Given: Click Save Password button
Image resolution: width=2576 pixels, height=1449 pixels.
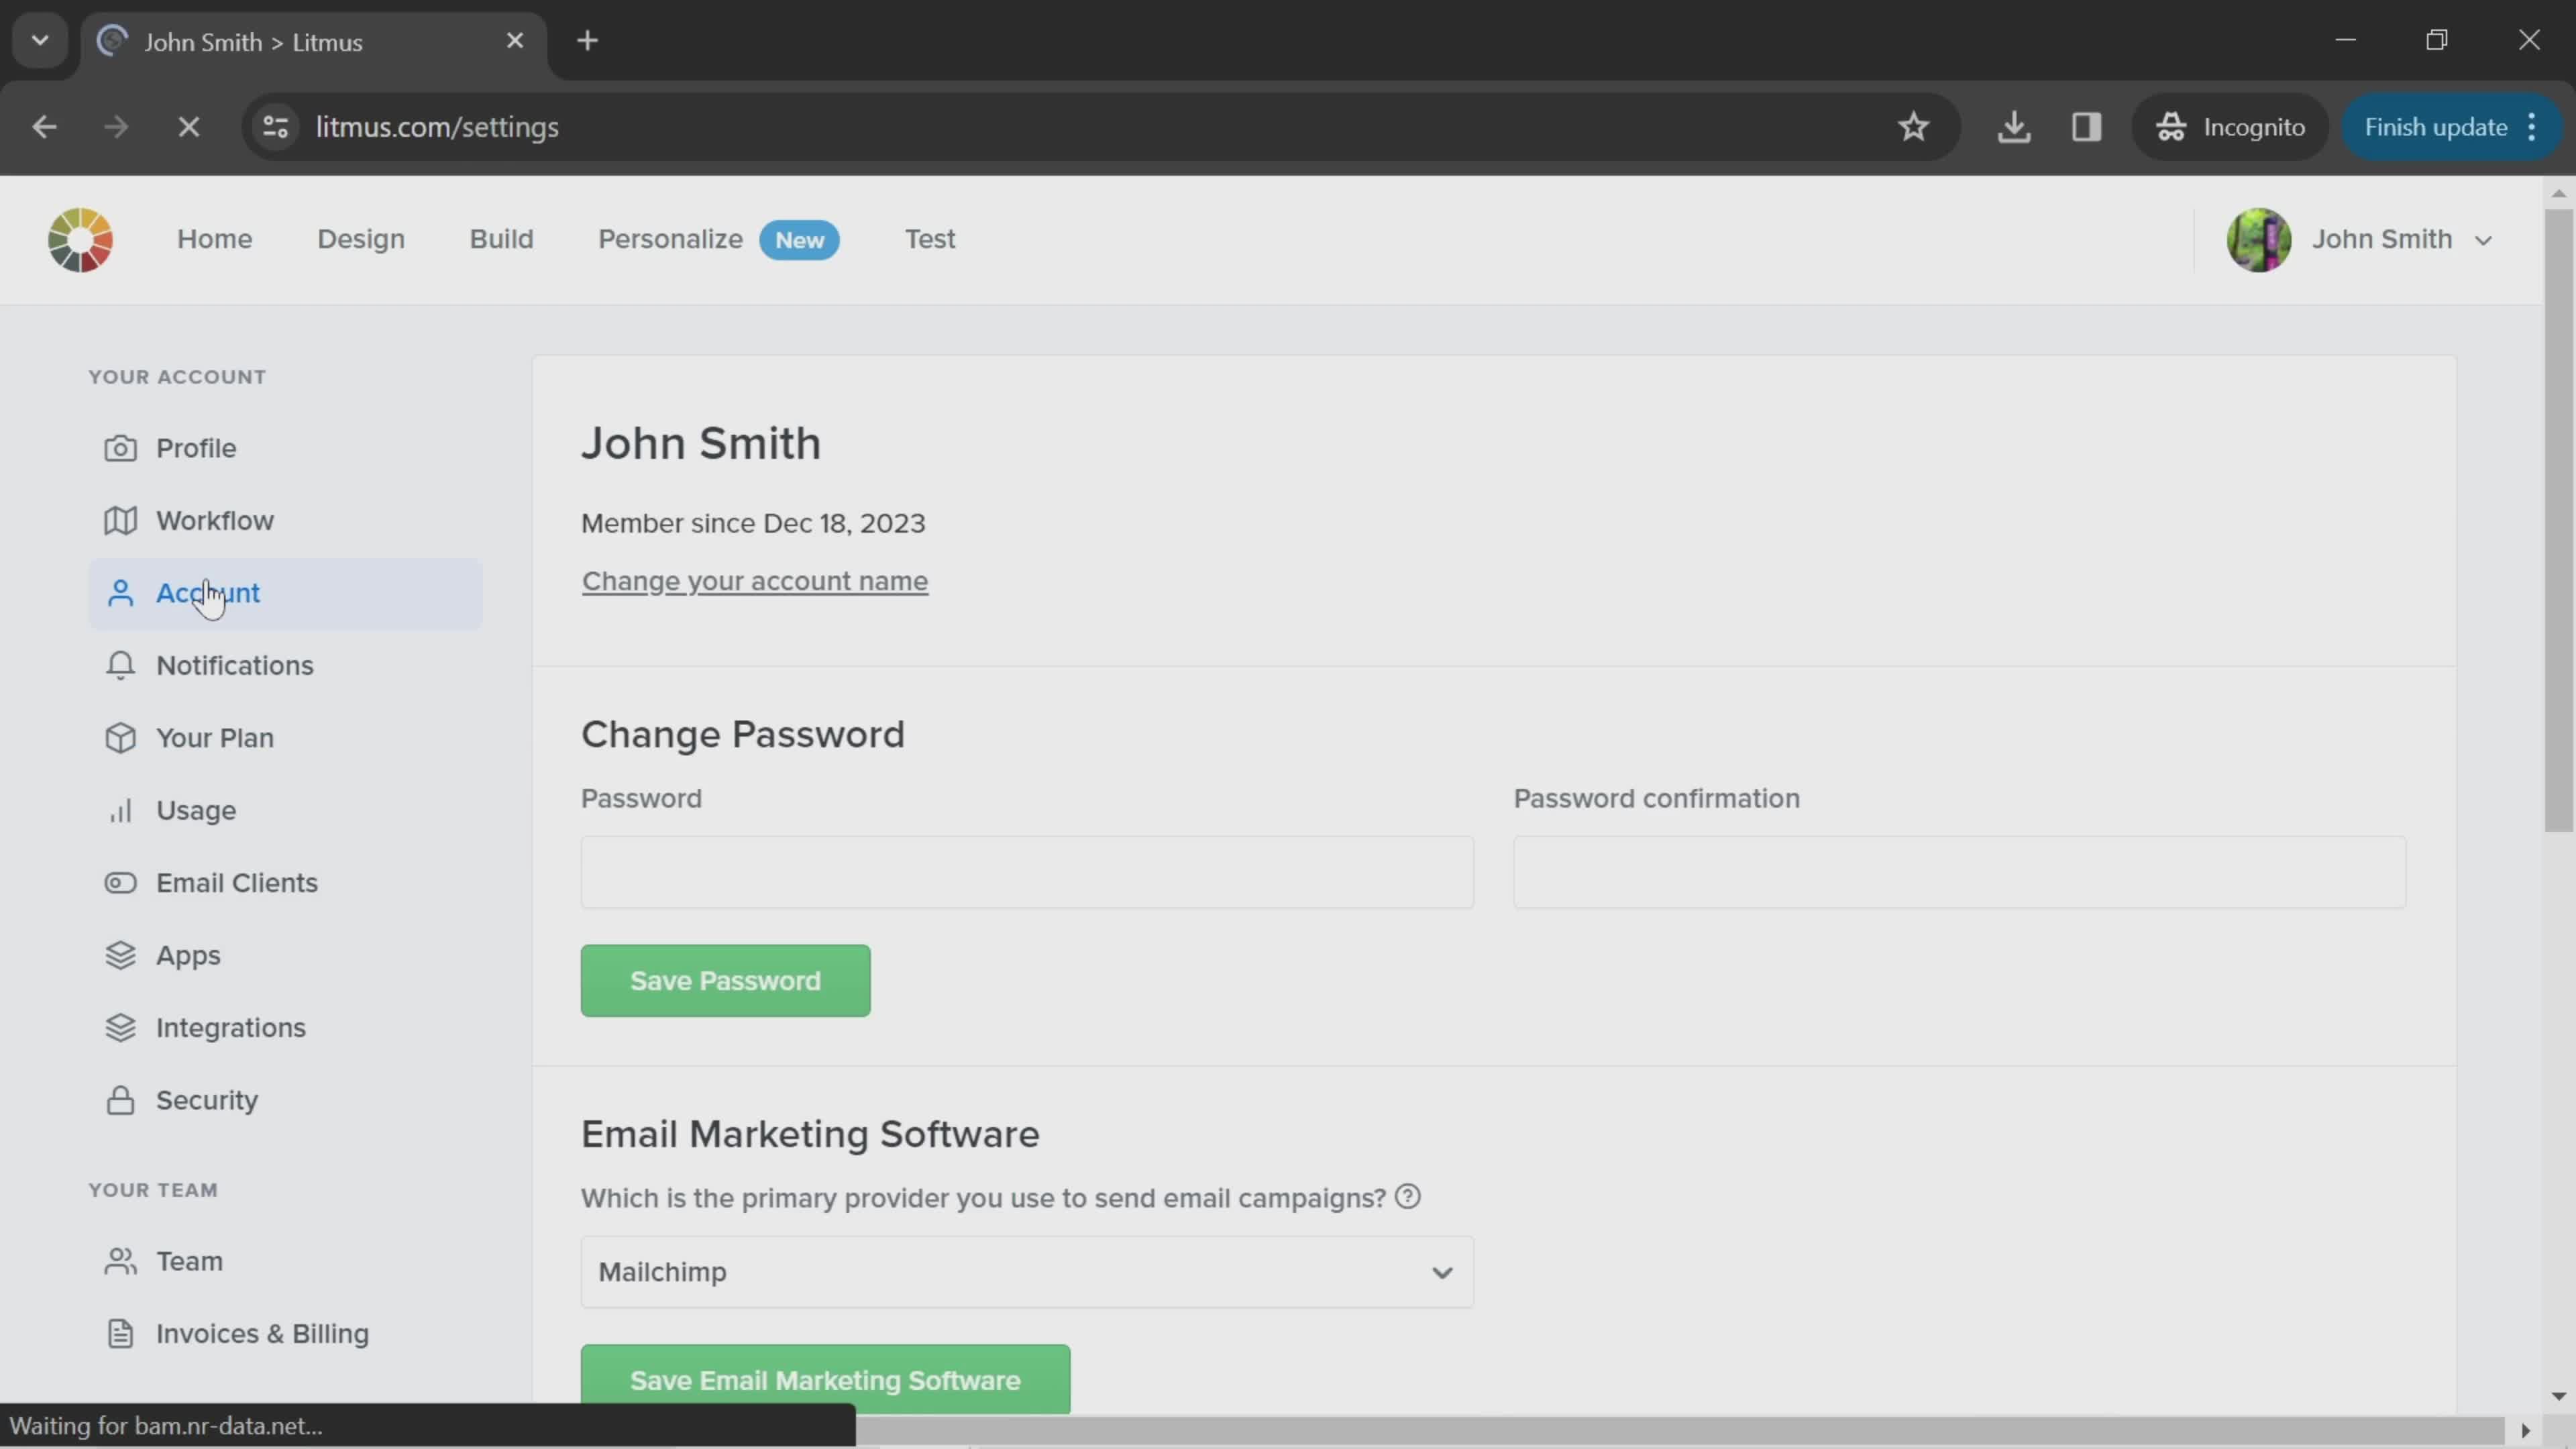Looking at the screenshot, I should (725, 981).
